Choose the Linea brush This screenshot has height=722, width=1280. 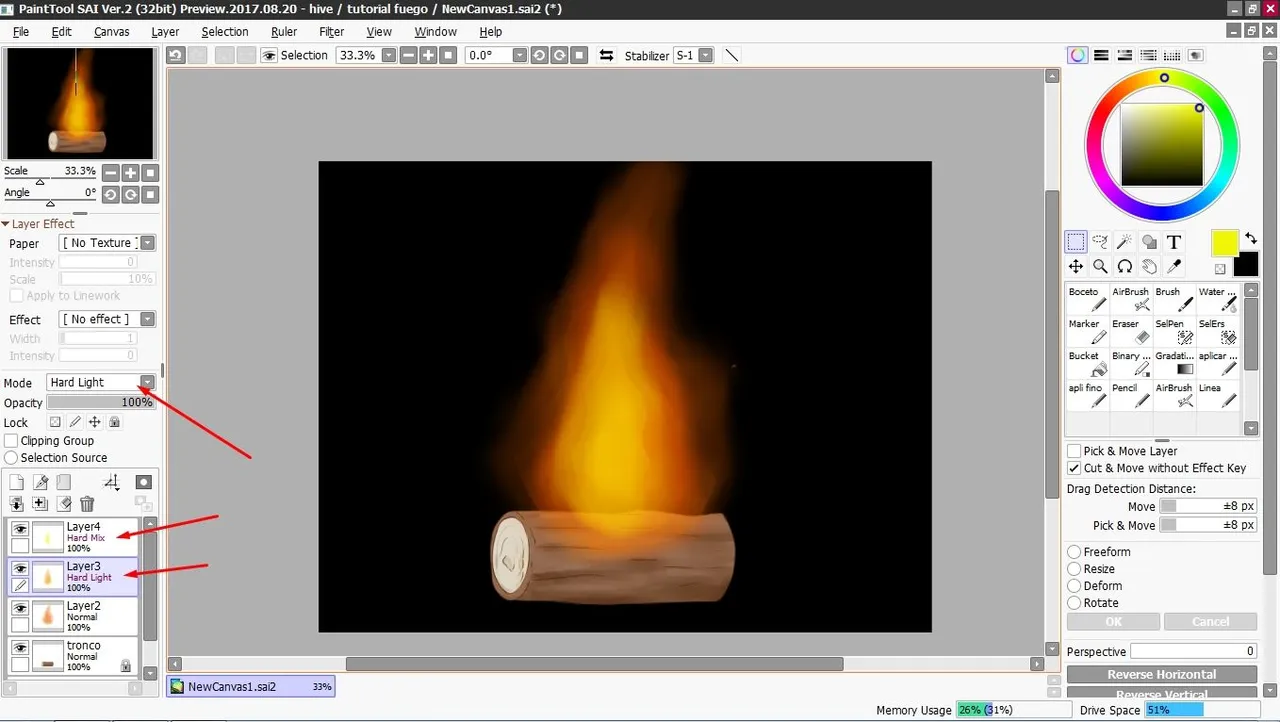1218,395
